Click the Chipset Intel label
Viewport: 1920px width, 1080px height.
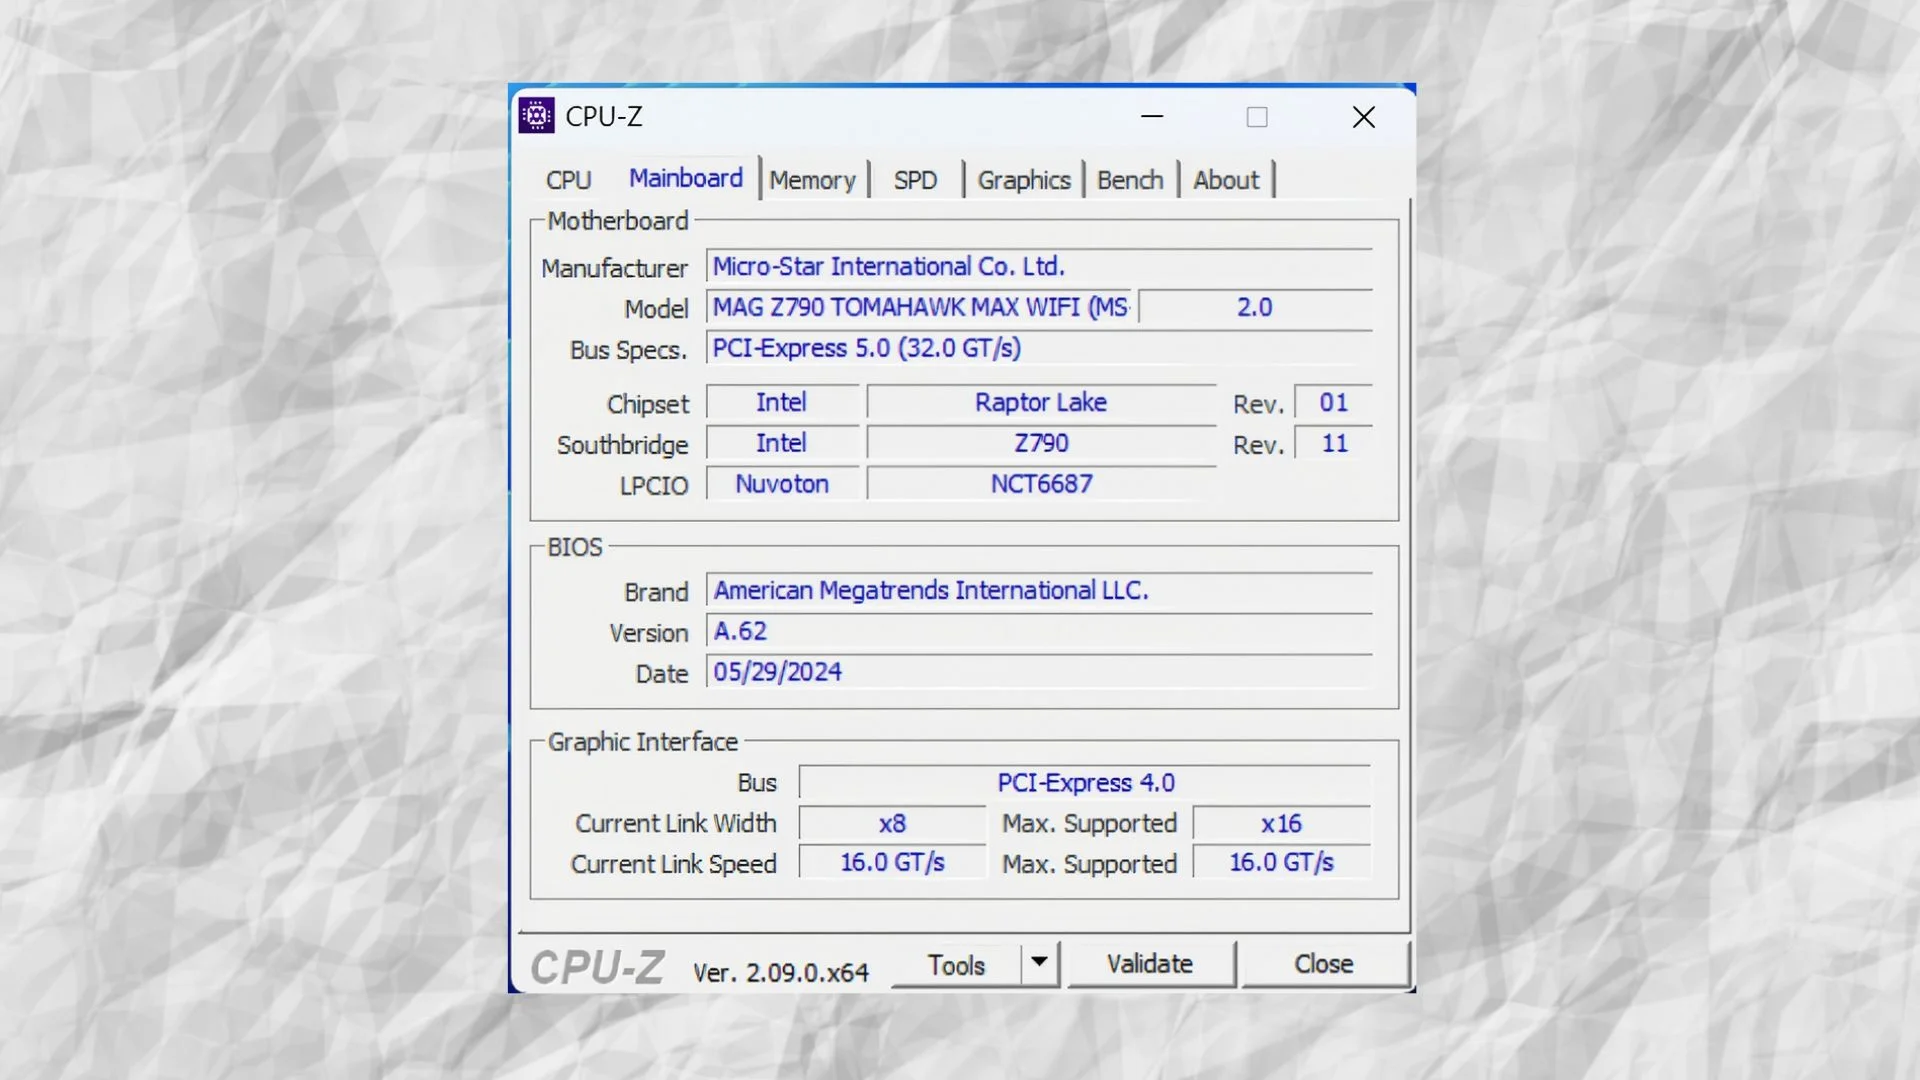coord(781,402)
